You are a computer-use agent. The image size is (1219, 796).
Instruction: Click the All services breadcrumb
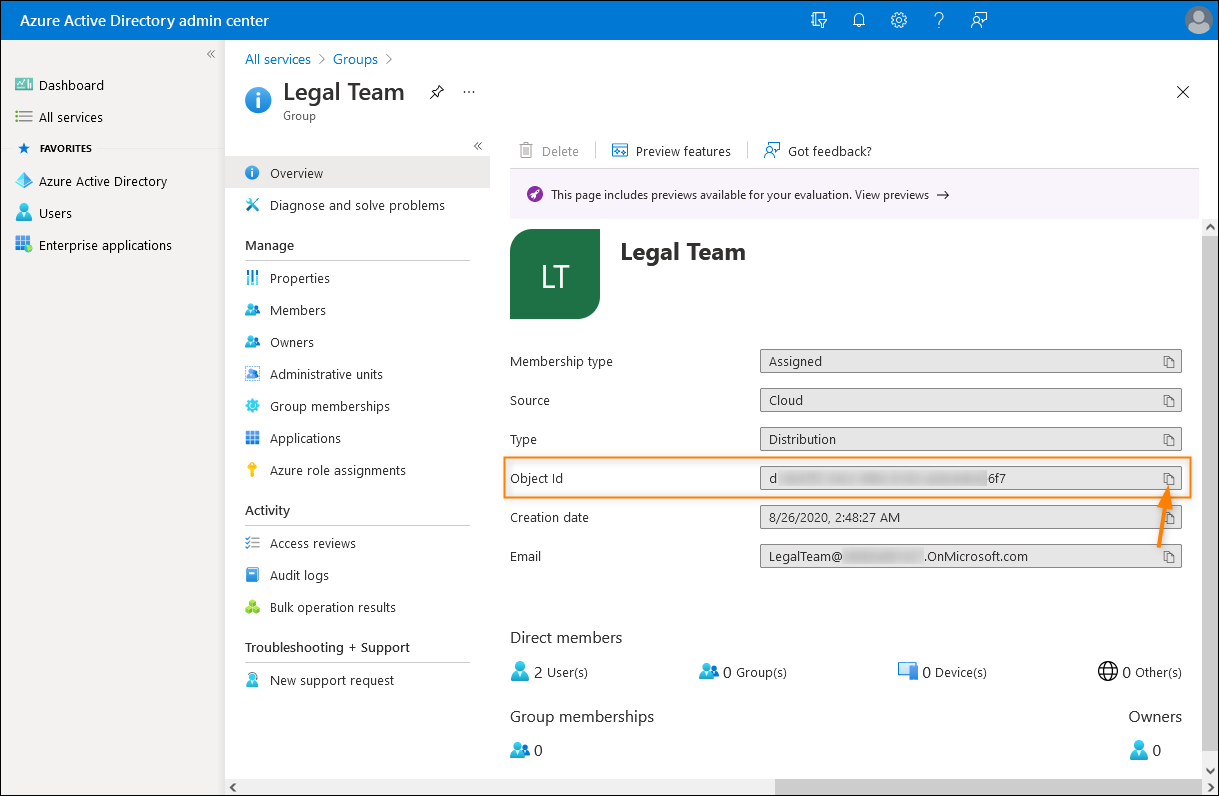[278, 59]
